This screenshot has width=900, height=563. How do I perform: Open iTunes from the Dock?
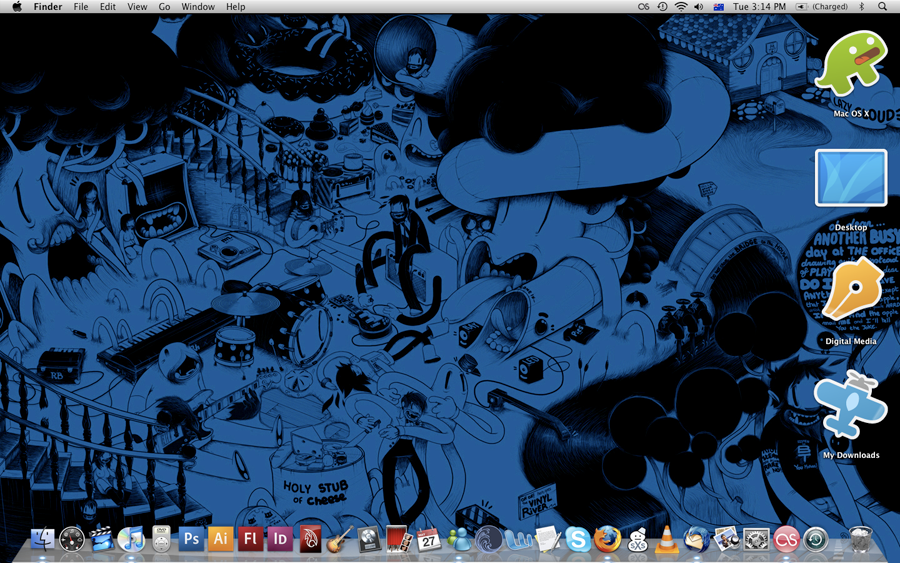coord(131,539)
